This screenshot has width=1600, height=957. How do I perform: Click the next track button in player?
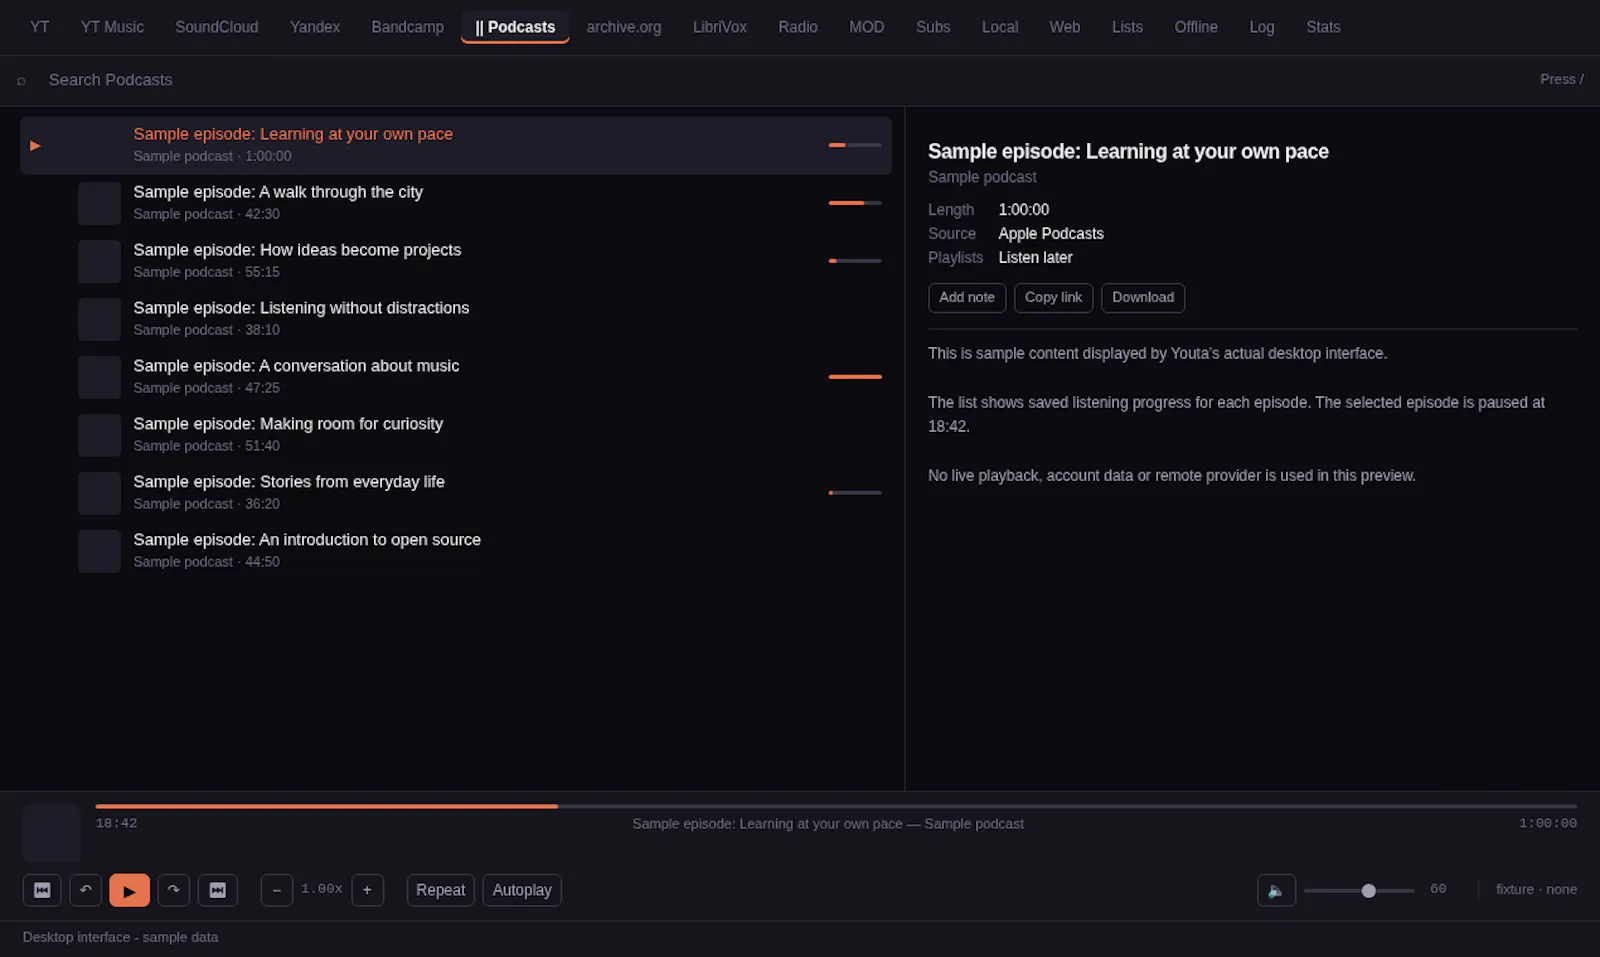[x=218, y=890]
